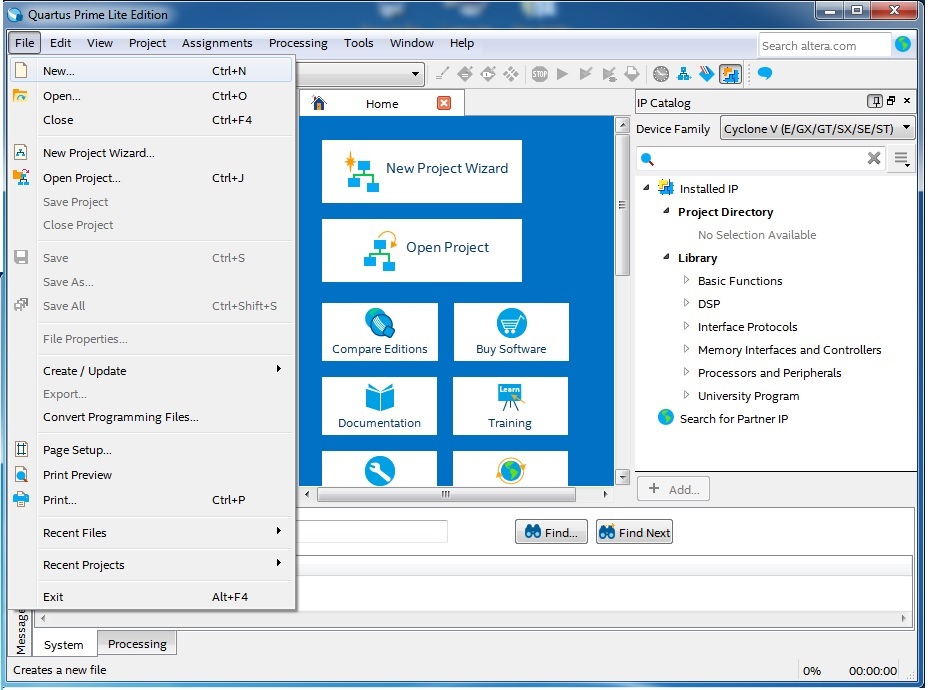
Task: Click the globe icon beside Search for Partner IP
Action: click(666, 417)
